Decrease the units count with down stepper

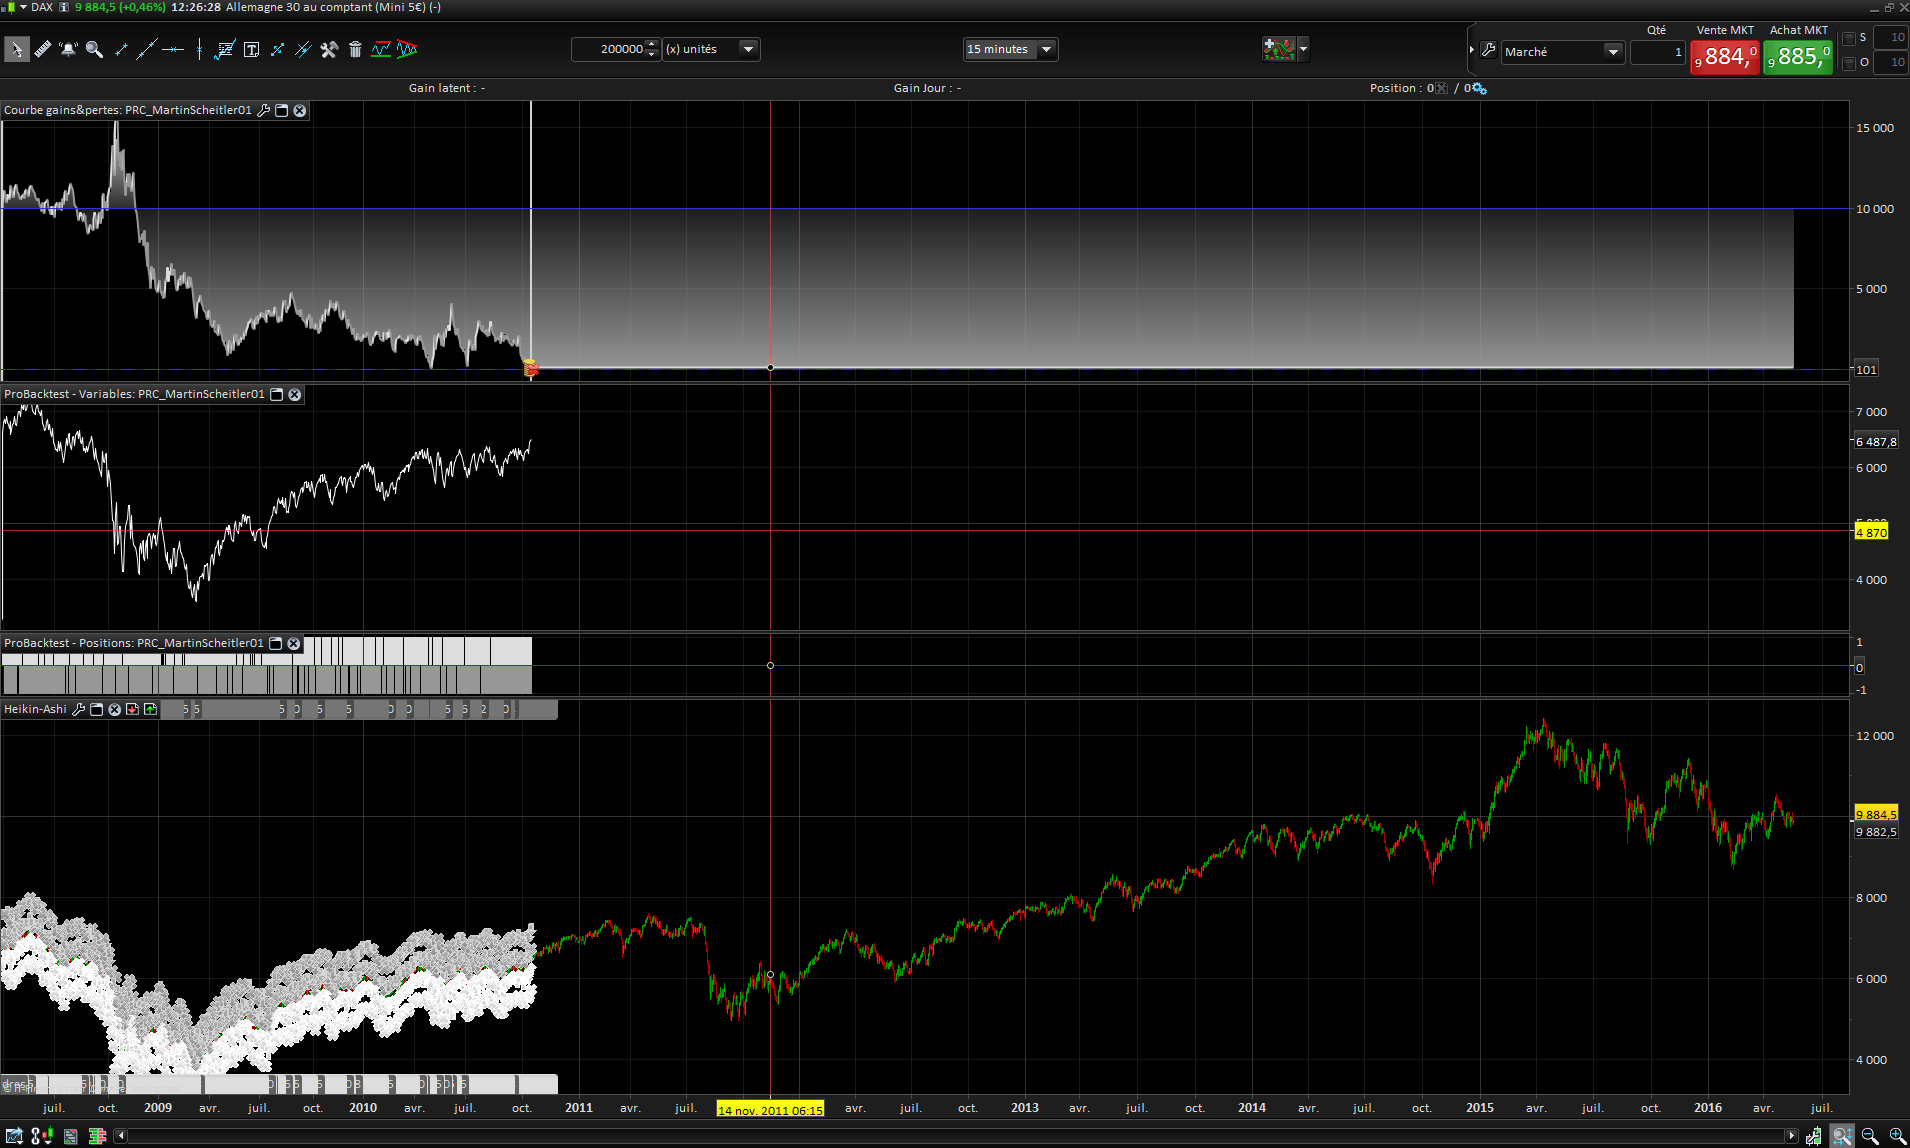tap(652, 55)
